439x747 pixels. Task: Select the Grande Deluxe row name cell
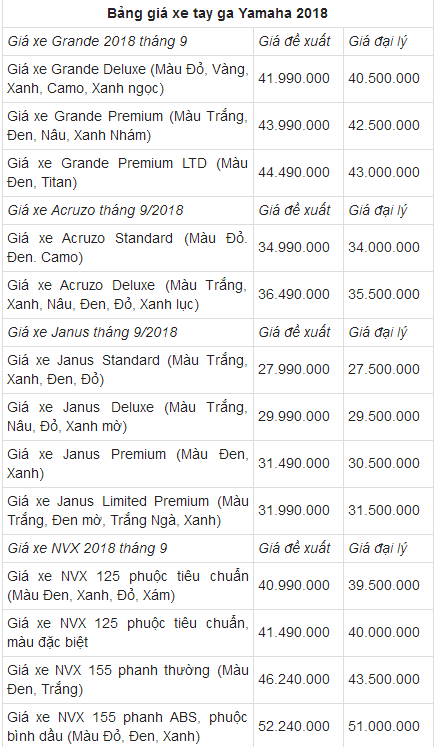tap(128, 79)
